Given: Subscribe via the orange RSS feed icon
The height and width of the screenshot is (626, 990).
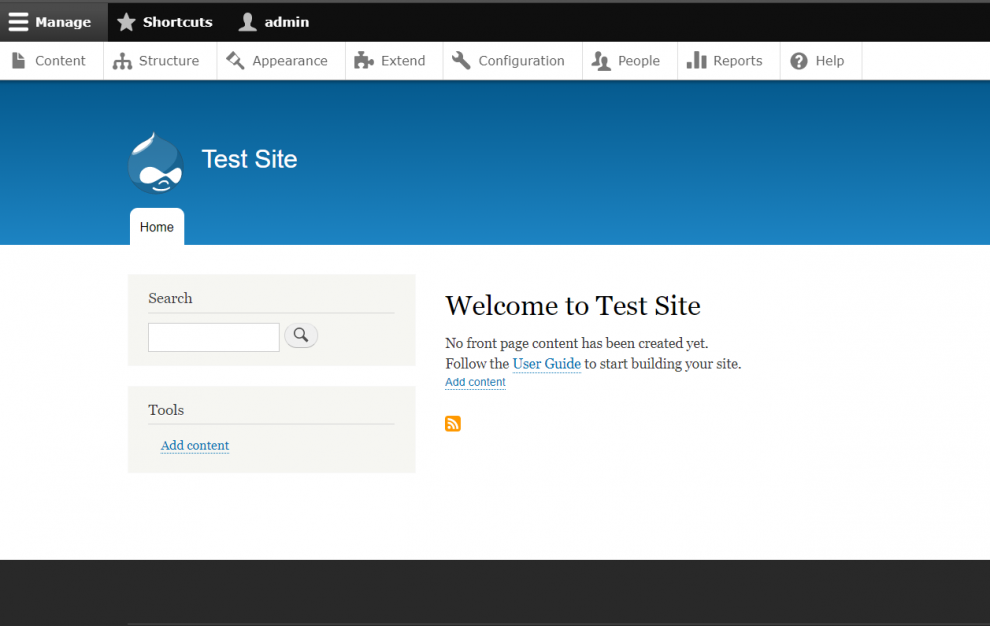Looking at the screenshot, I should (x=452, y=423).
